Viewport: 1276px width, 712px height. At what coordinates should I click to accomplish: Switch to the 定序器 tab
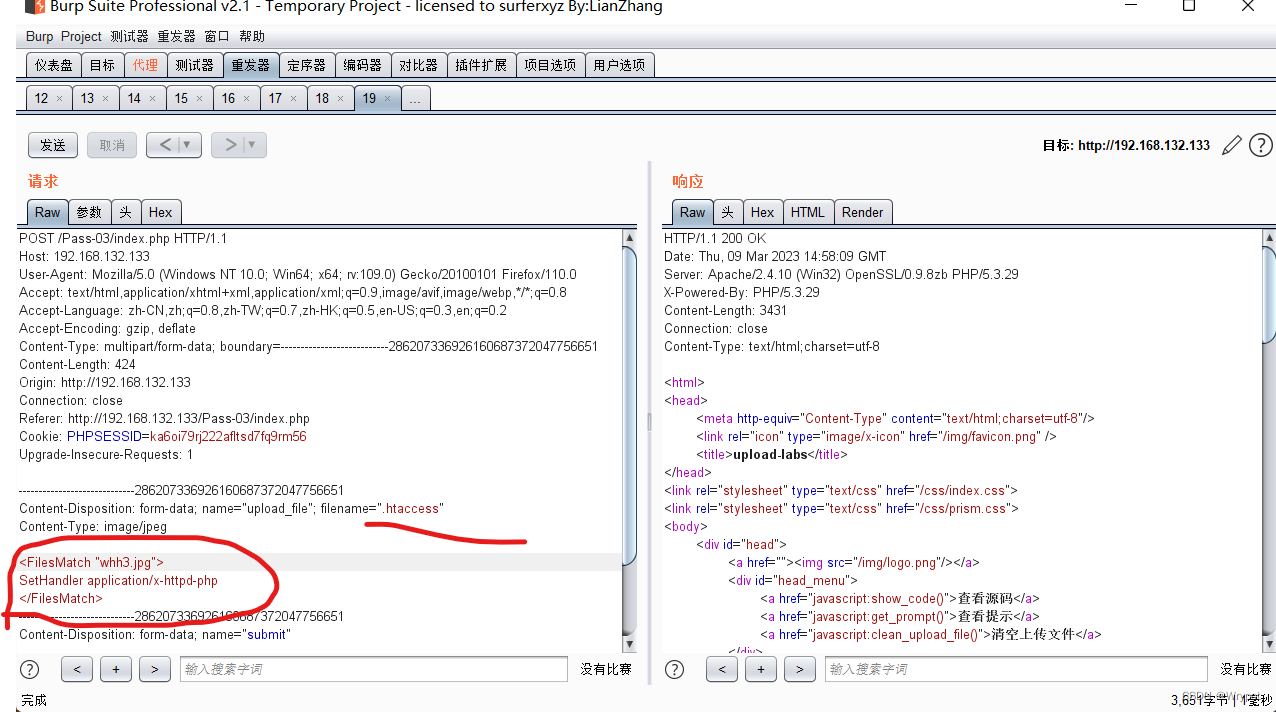click(x=306, y=65)
